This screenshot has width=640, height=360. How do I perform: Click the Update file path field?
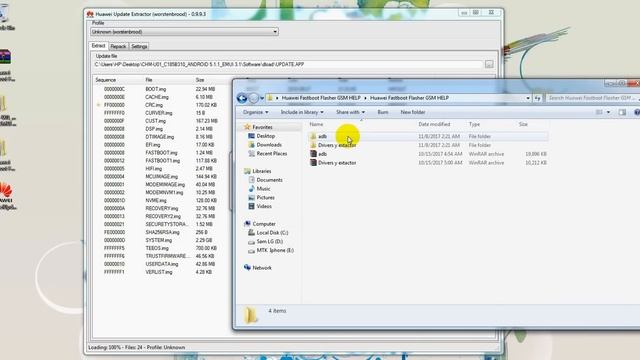tap(288, 64)
